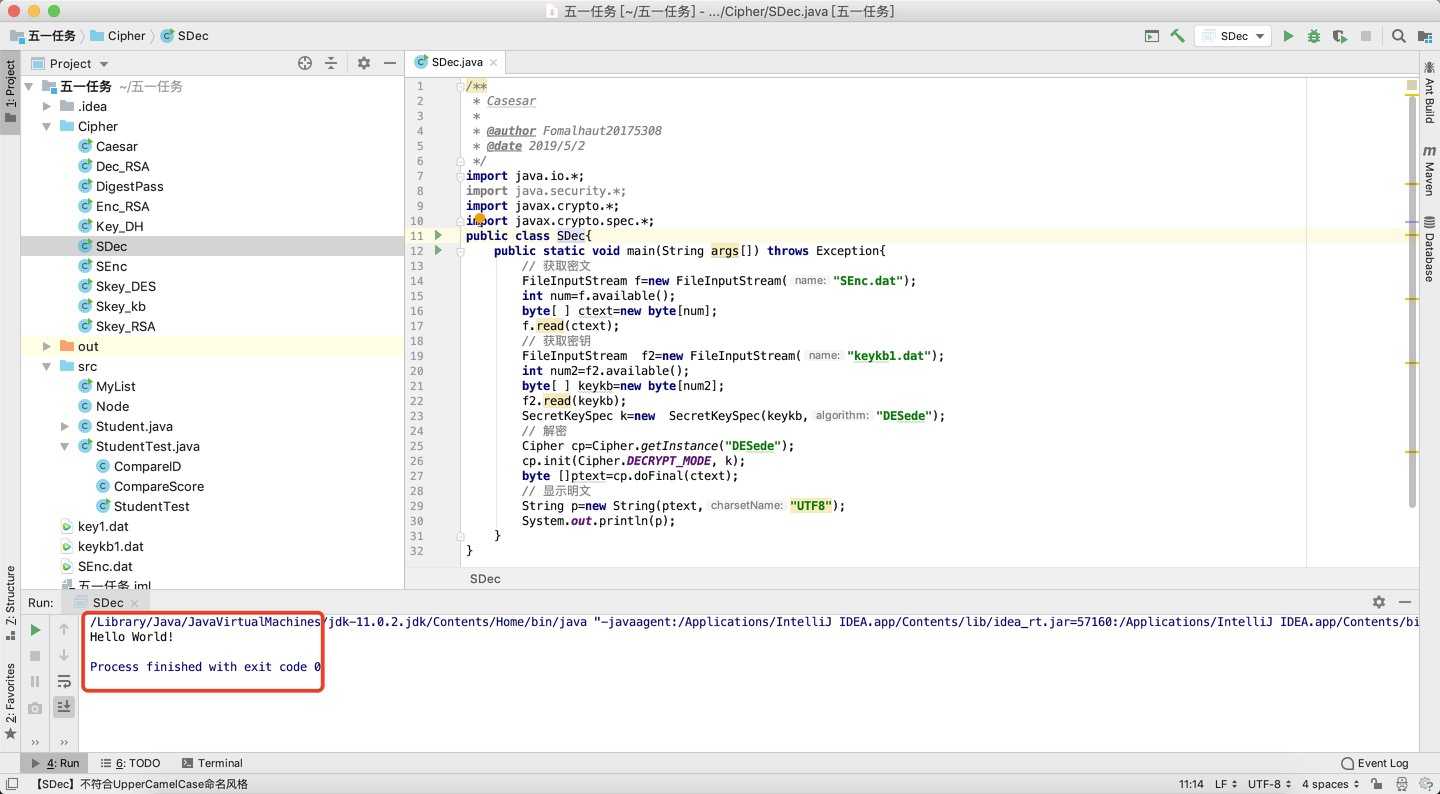Collapse the src folder

[46, 366]
